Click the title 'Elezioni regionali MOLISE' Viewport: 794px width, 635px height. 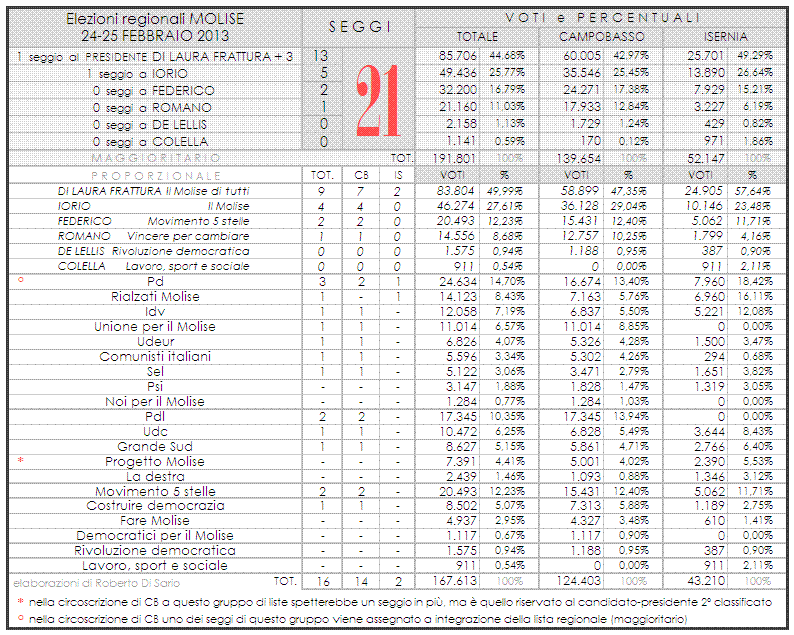click(155, 19)
